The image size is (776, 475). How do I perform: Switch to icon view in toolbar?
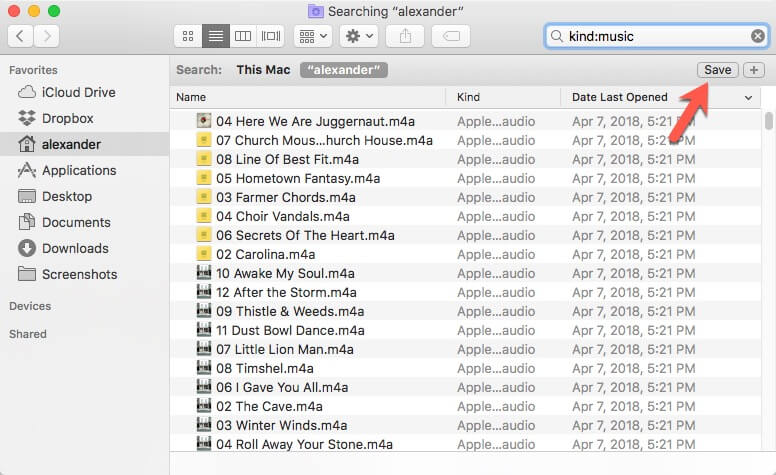pos(187,36)
